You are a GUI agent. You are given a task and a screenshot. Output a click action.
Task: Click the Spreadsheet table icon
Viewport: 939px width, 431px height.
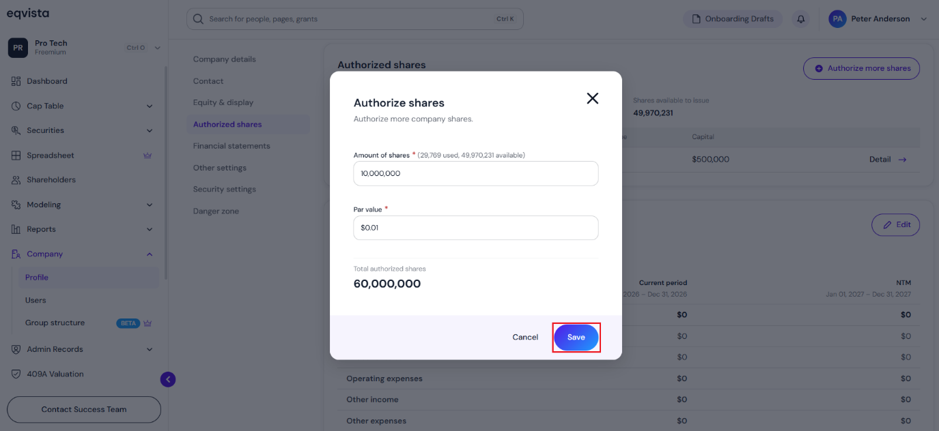coord(16,156)
